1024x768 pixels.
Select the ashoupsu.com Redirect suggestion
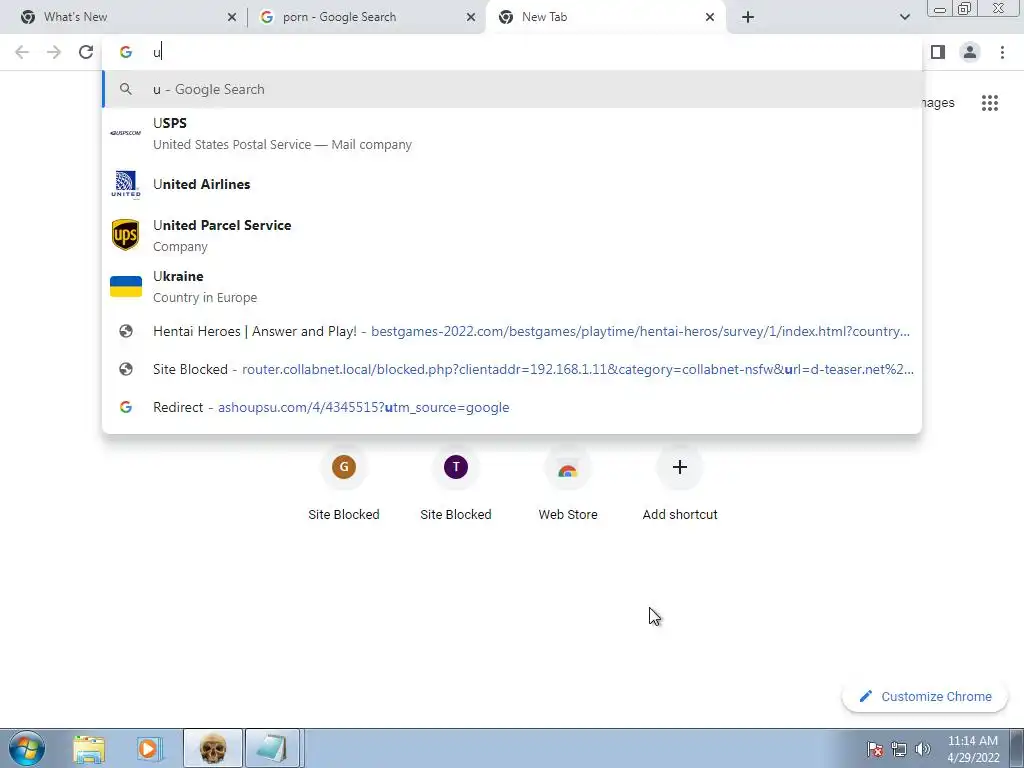512,407
